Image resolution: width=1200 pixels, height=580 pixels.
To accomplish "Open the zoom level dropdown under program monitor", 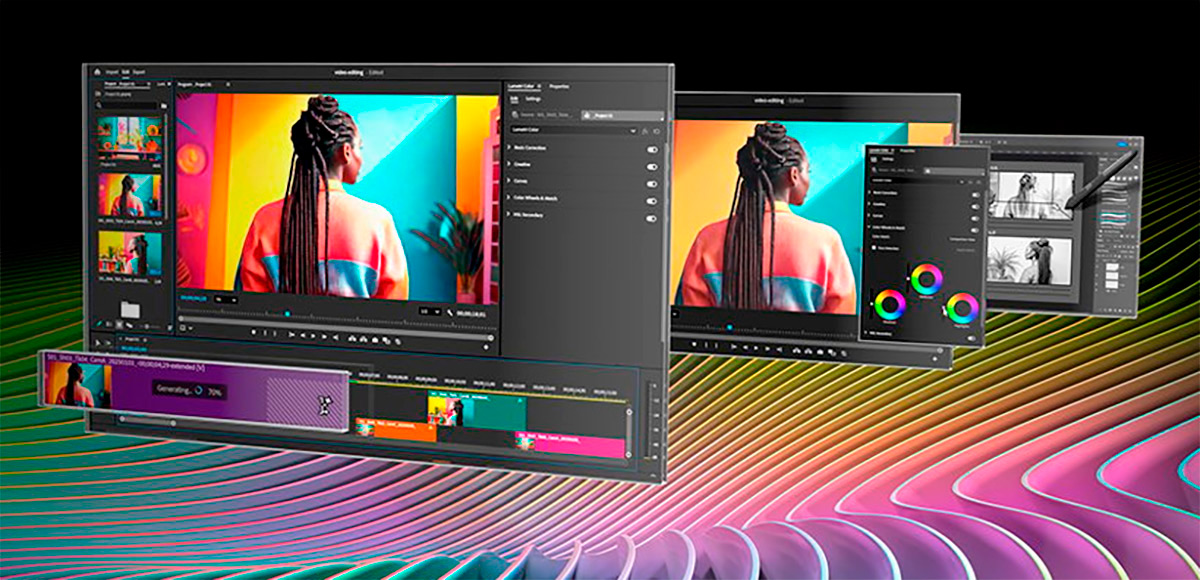I will 226,299.
